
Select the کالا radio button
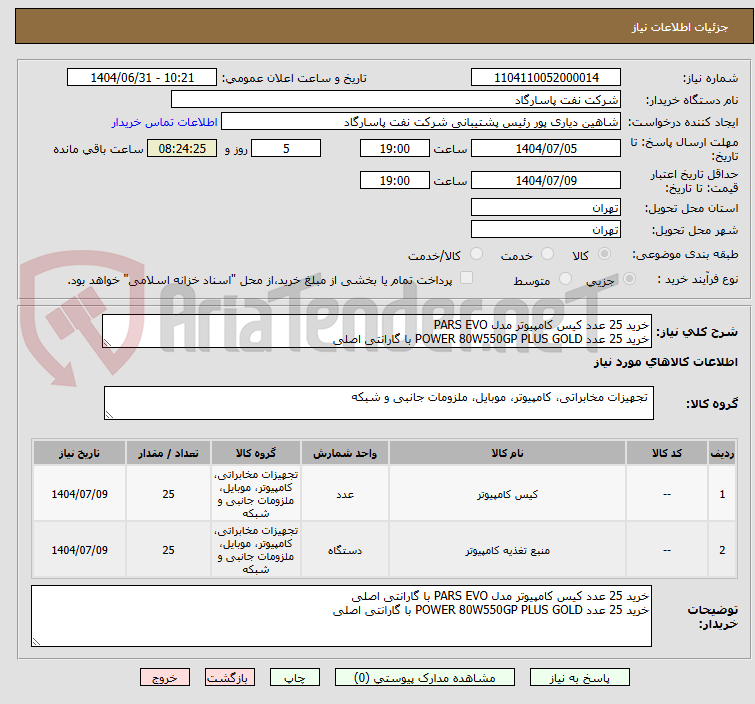604,254
